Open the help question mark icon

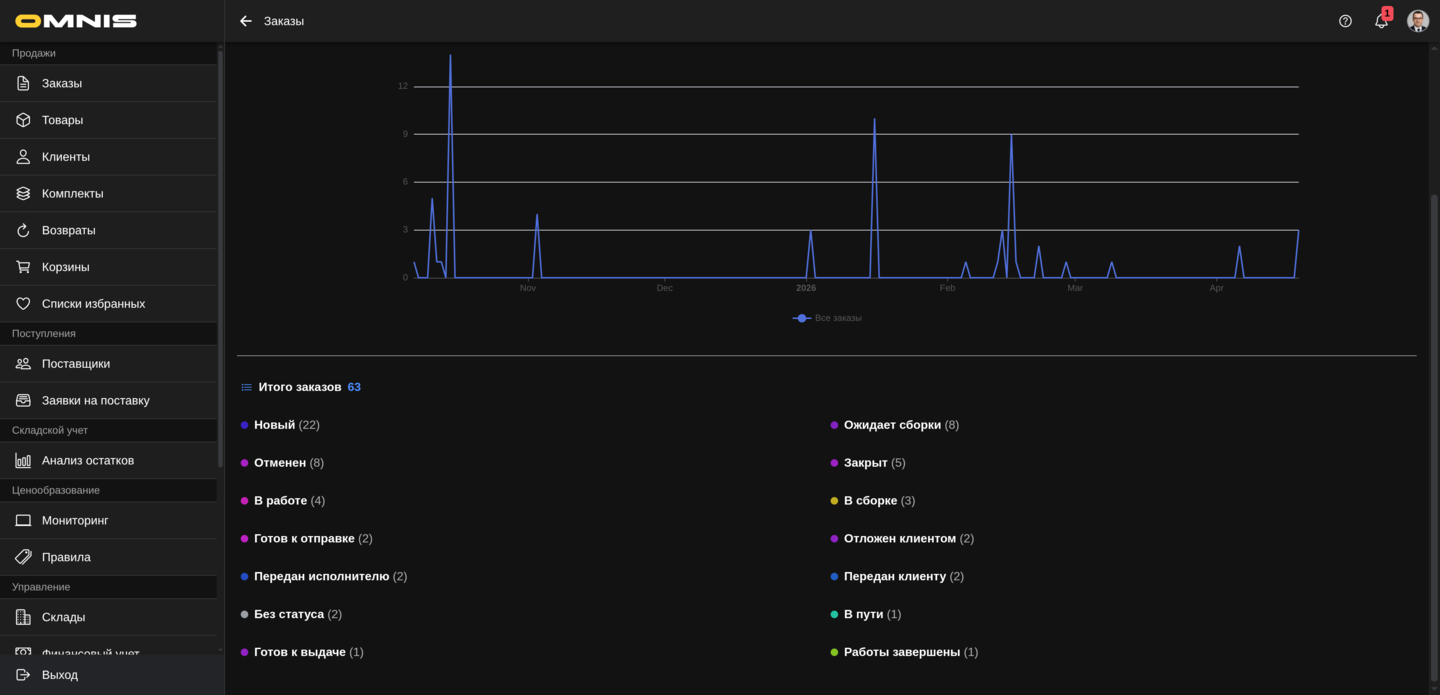click(1345, 21)
